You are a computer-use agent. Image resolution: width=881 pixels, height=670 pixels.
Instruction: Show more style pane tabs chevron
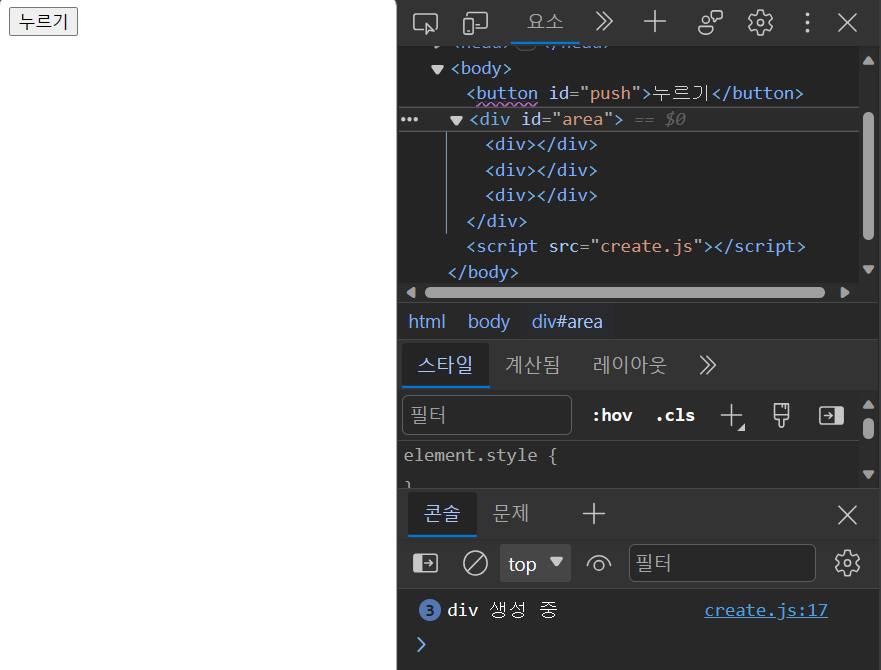pos(707,365)
